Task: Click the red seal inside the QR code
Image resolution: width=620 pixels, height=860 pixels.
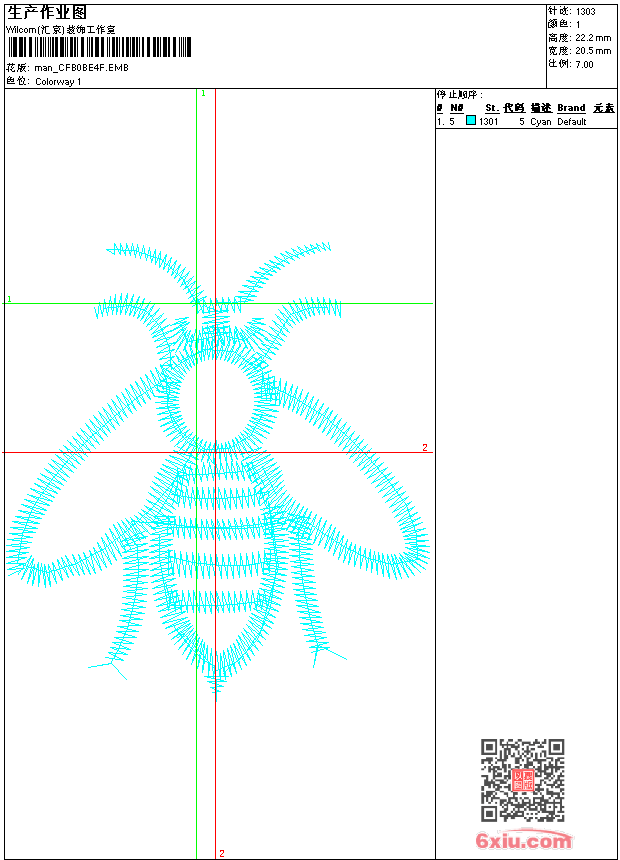Action: click(522, 780)
